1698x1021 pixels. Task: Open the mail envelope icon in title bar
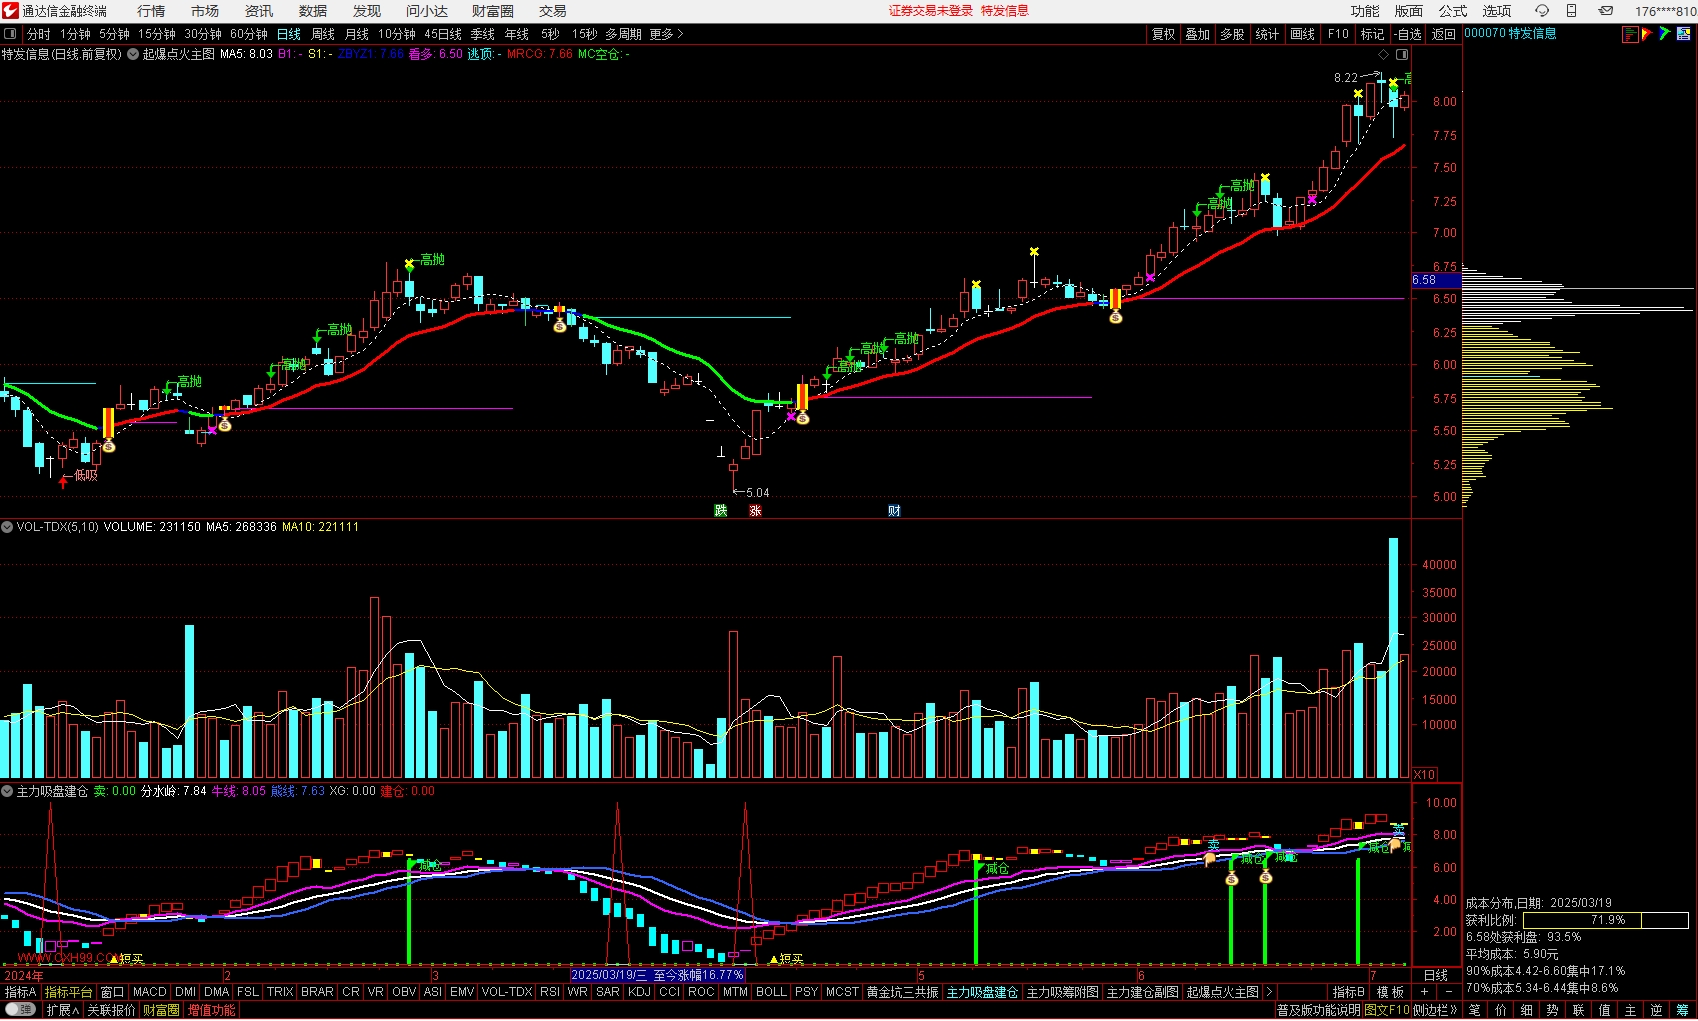tap(1605, 11)
